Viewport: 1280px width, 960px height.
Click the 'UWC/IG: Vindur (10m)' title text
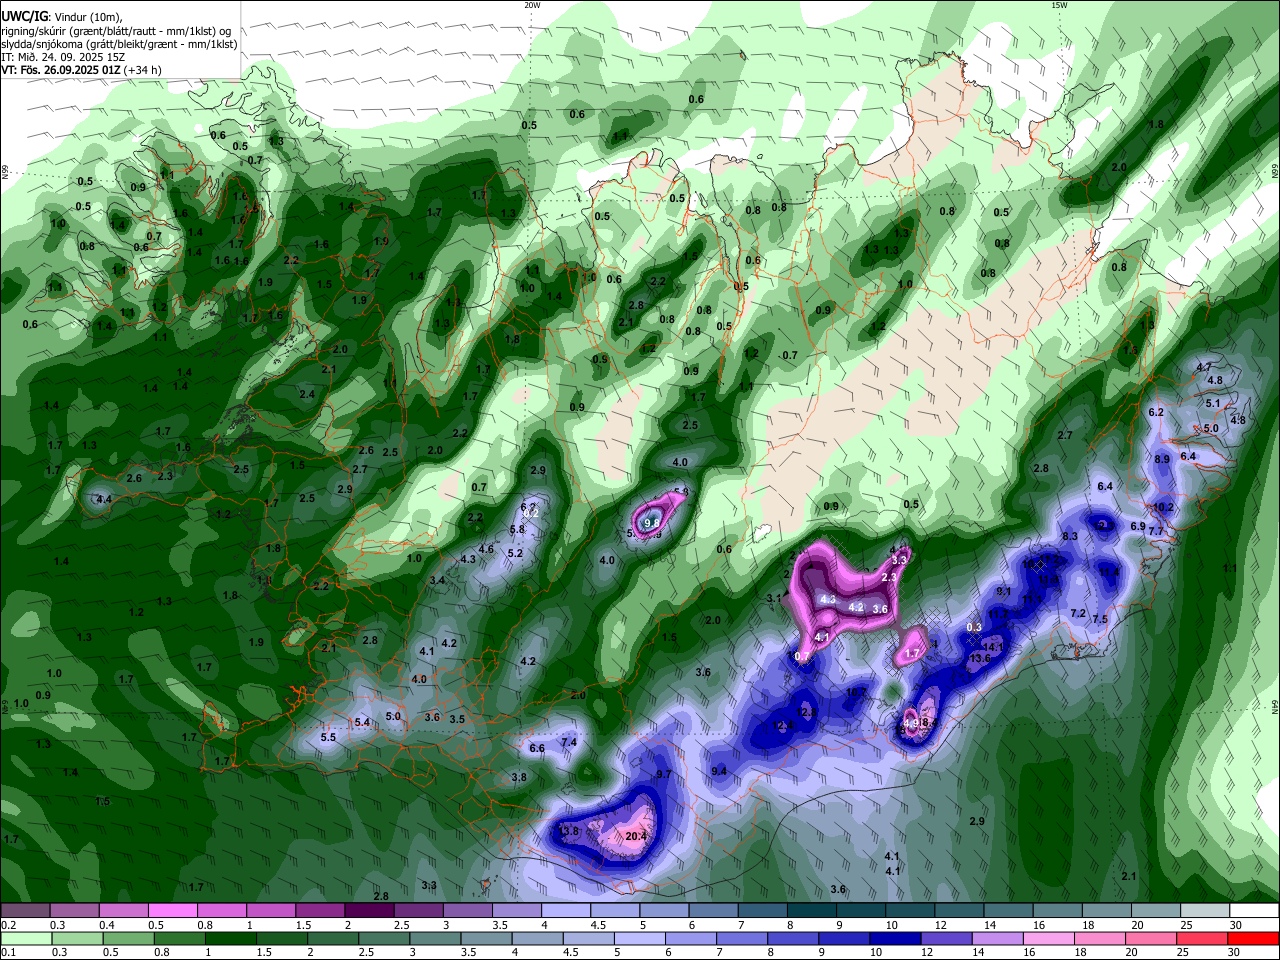click(62, 16)
